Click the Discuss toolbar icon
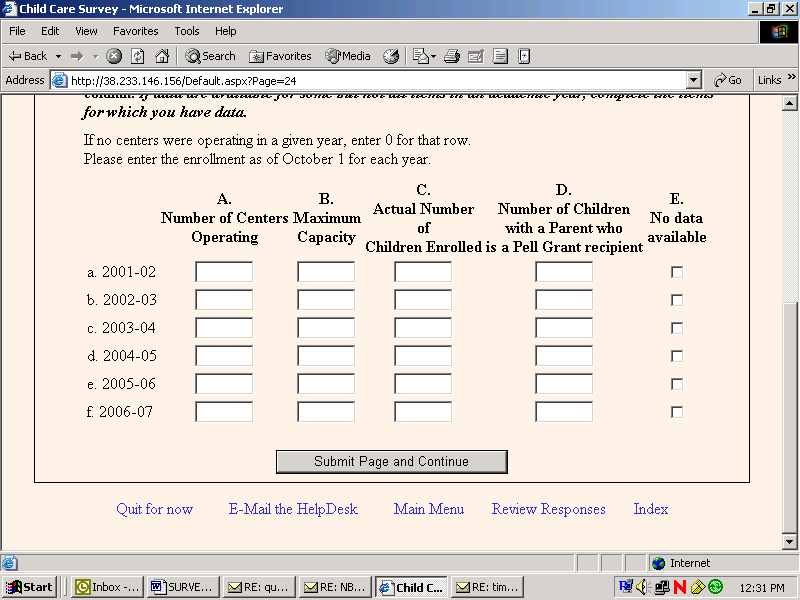The image size is (800, 600). 500,56
